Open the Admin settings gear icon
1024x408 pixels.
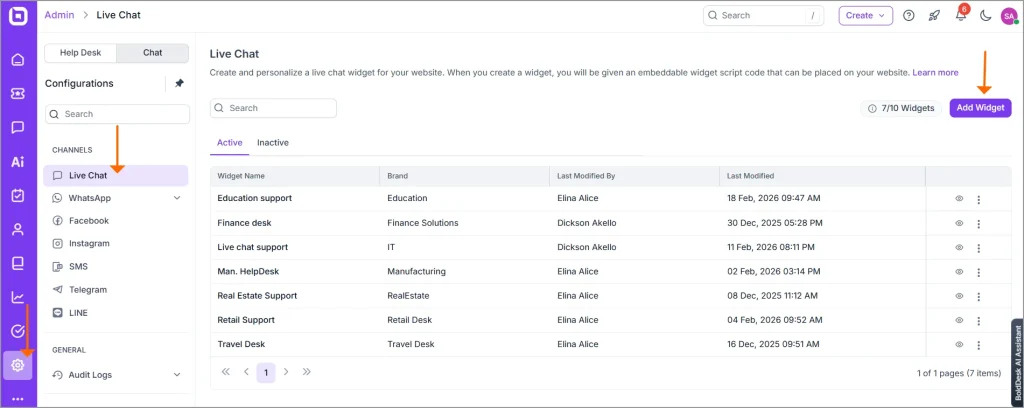(18, 366)
